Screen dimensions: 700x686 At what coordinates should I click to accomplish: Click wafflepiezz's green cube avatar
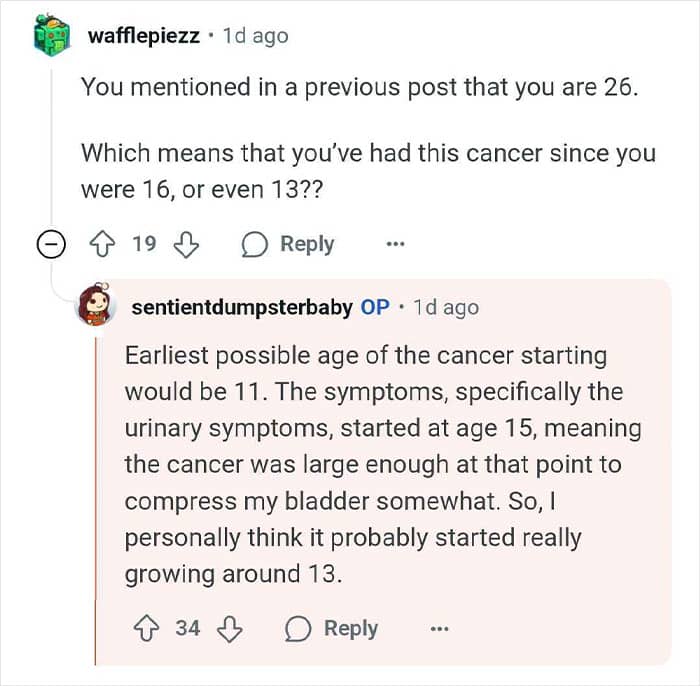click(50, 37)
